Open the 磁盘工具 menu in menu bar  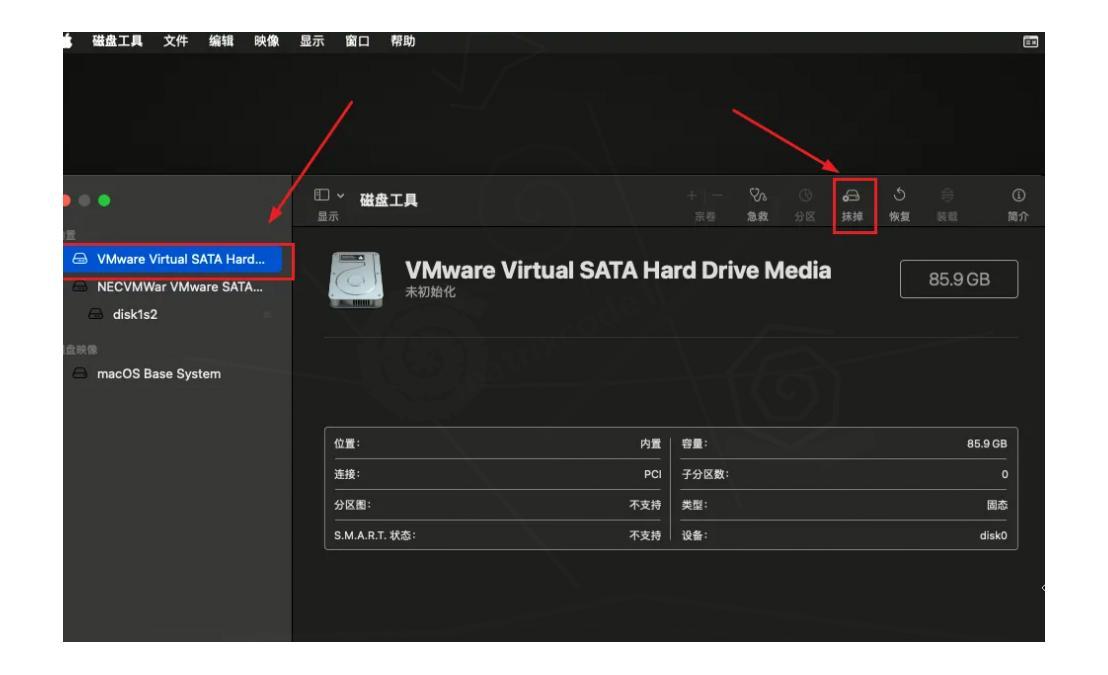117,41
